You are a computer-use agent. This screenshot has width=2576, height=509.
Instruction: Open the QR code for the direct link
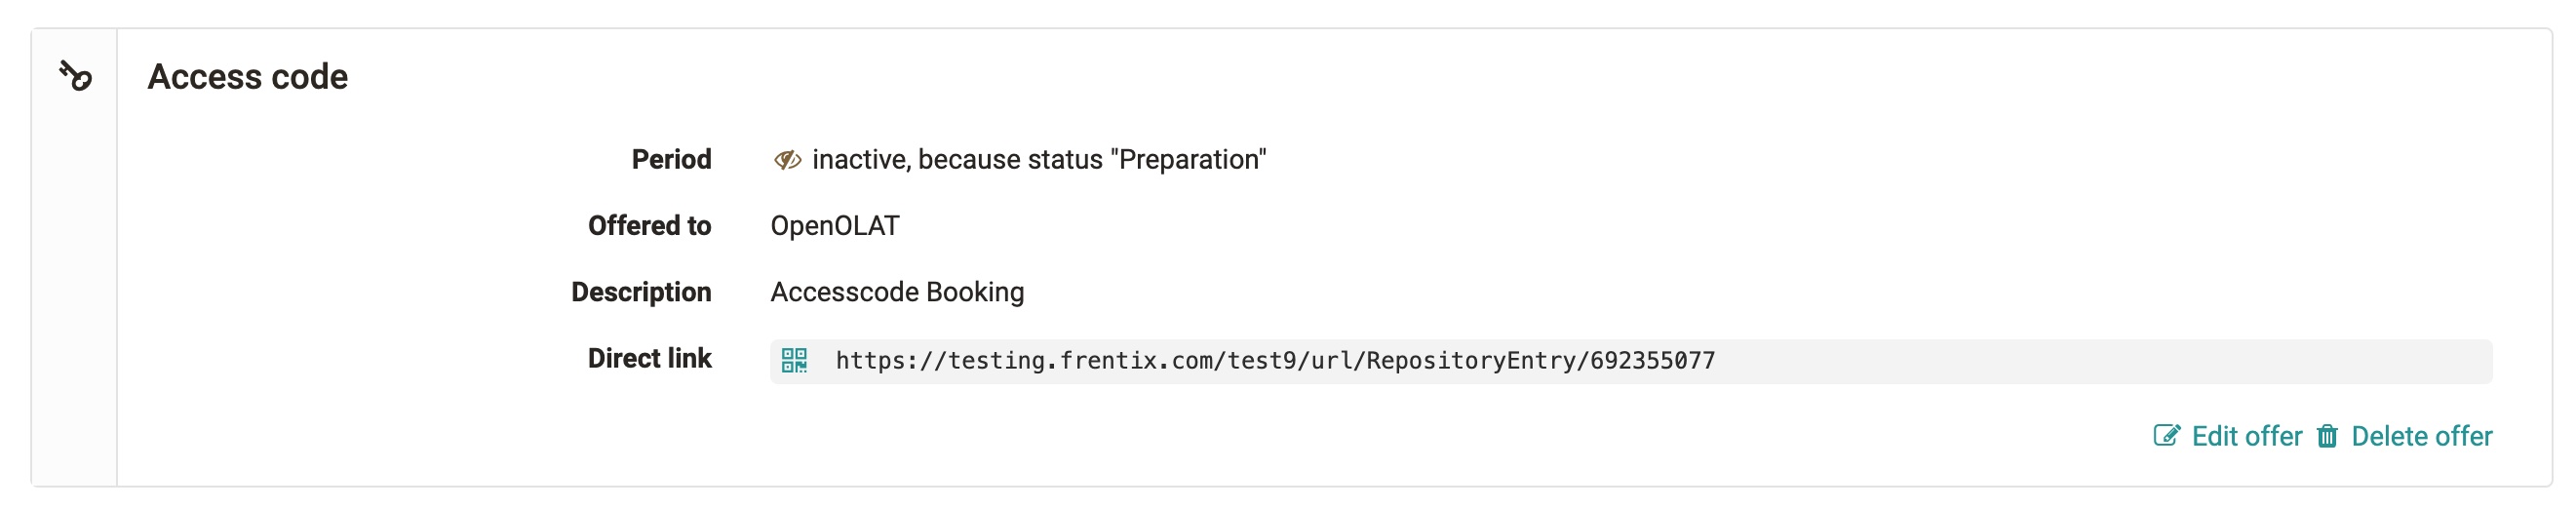click(794, 361)
